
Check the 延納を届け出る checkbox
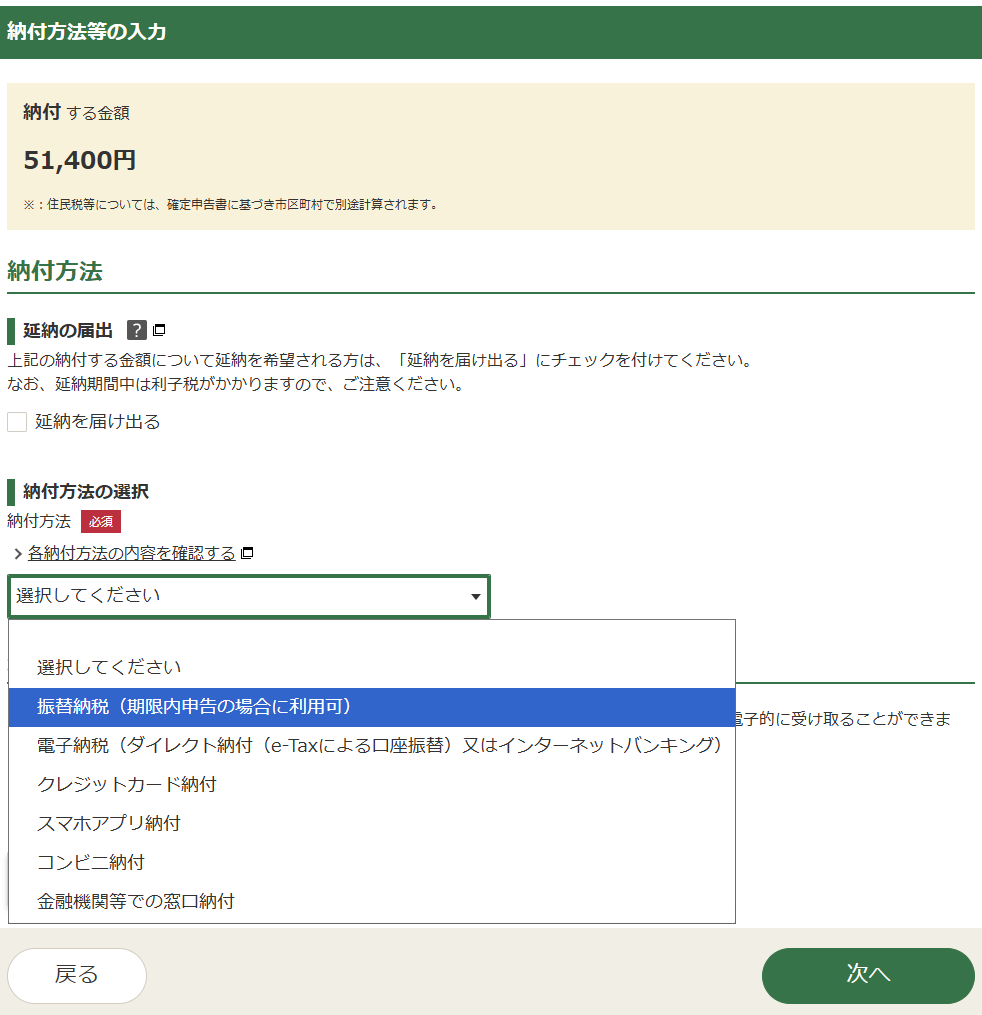coord(17,422)
